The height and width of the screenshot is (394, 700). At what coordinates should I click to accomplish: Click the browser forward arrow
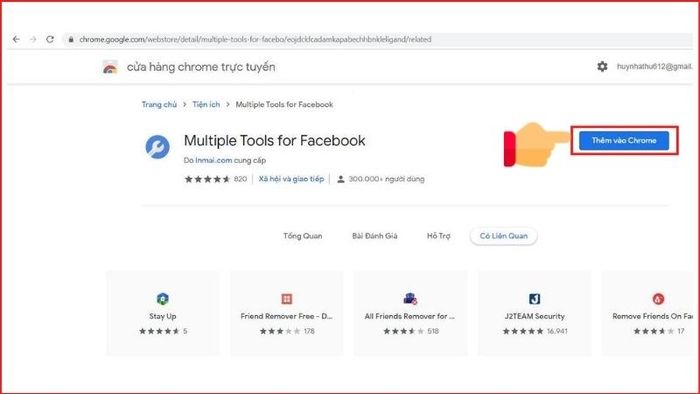33,39
